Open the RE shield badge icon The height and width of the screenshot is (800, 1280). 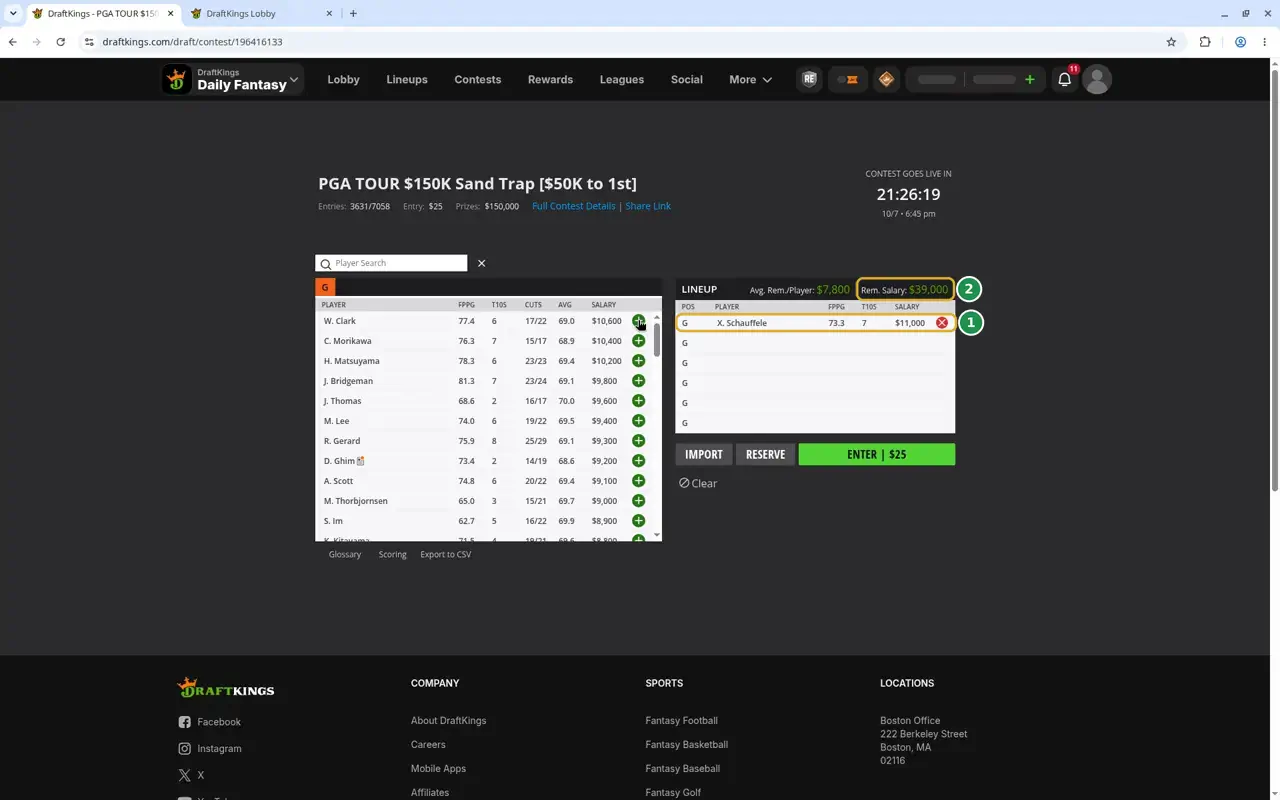809,80
